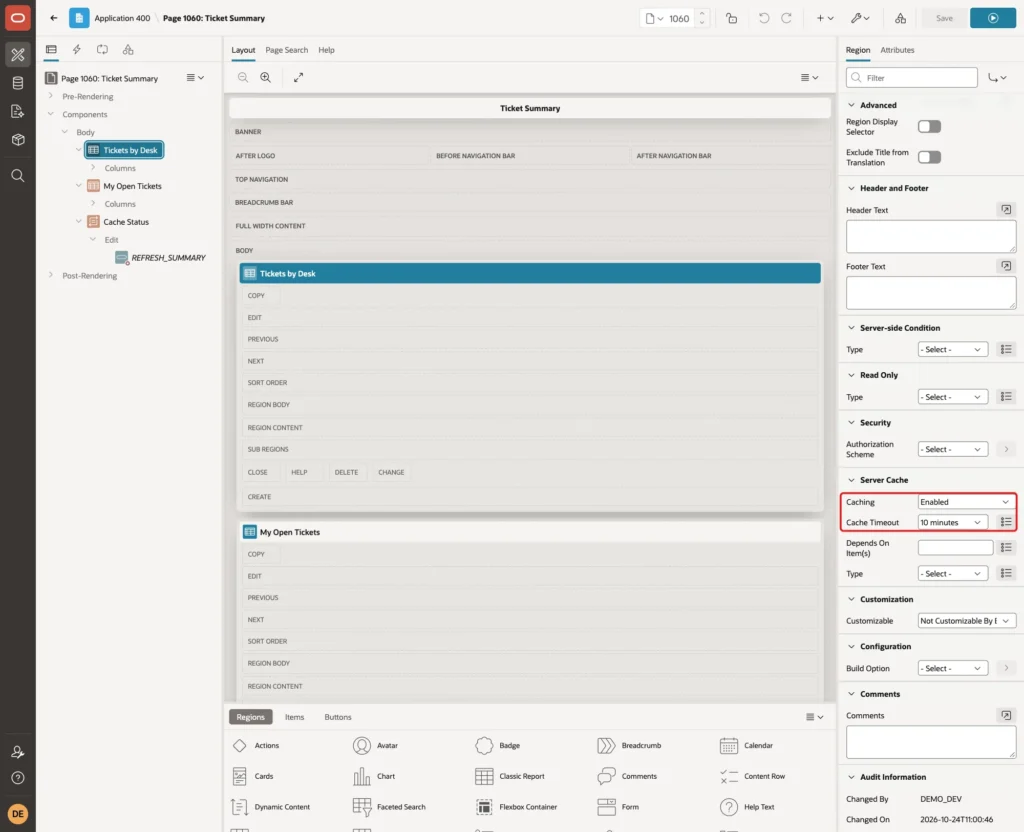Open the App Builder sidebar icon
Viewport: 1024px width, 832px height.
pos(18,54)
